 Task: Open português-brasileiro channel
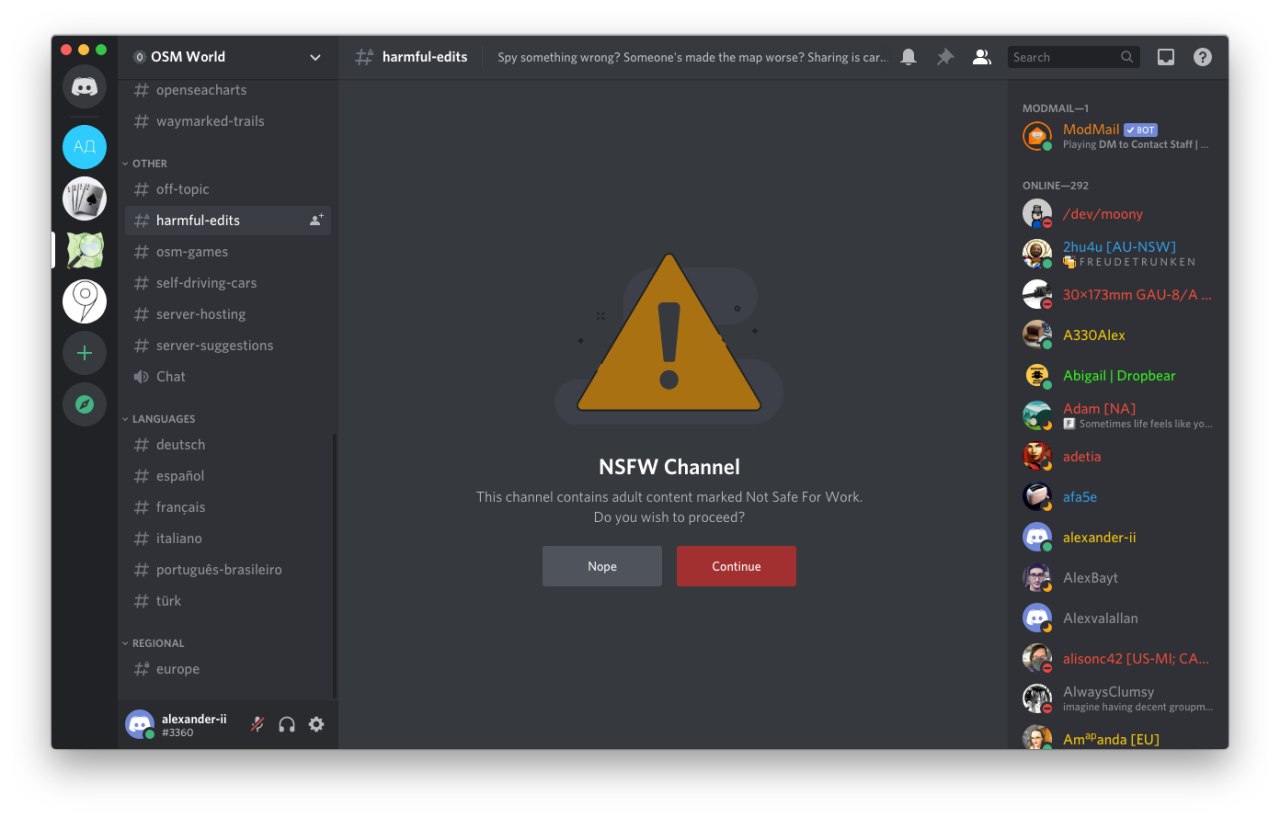[228, 569]
